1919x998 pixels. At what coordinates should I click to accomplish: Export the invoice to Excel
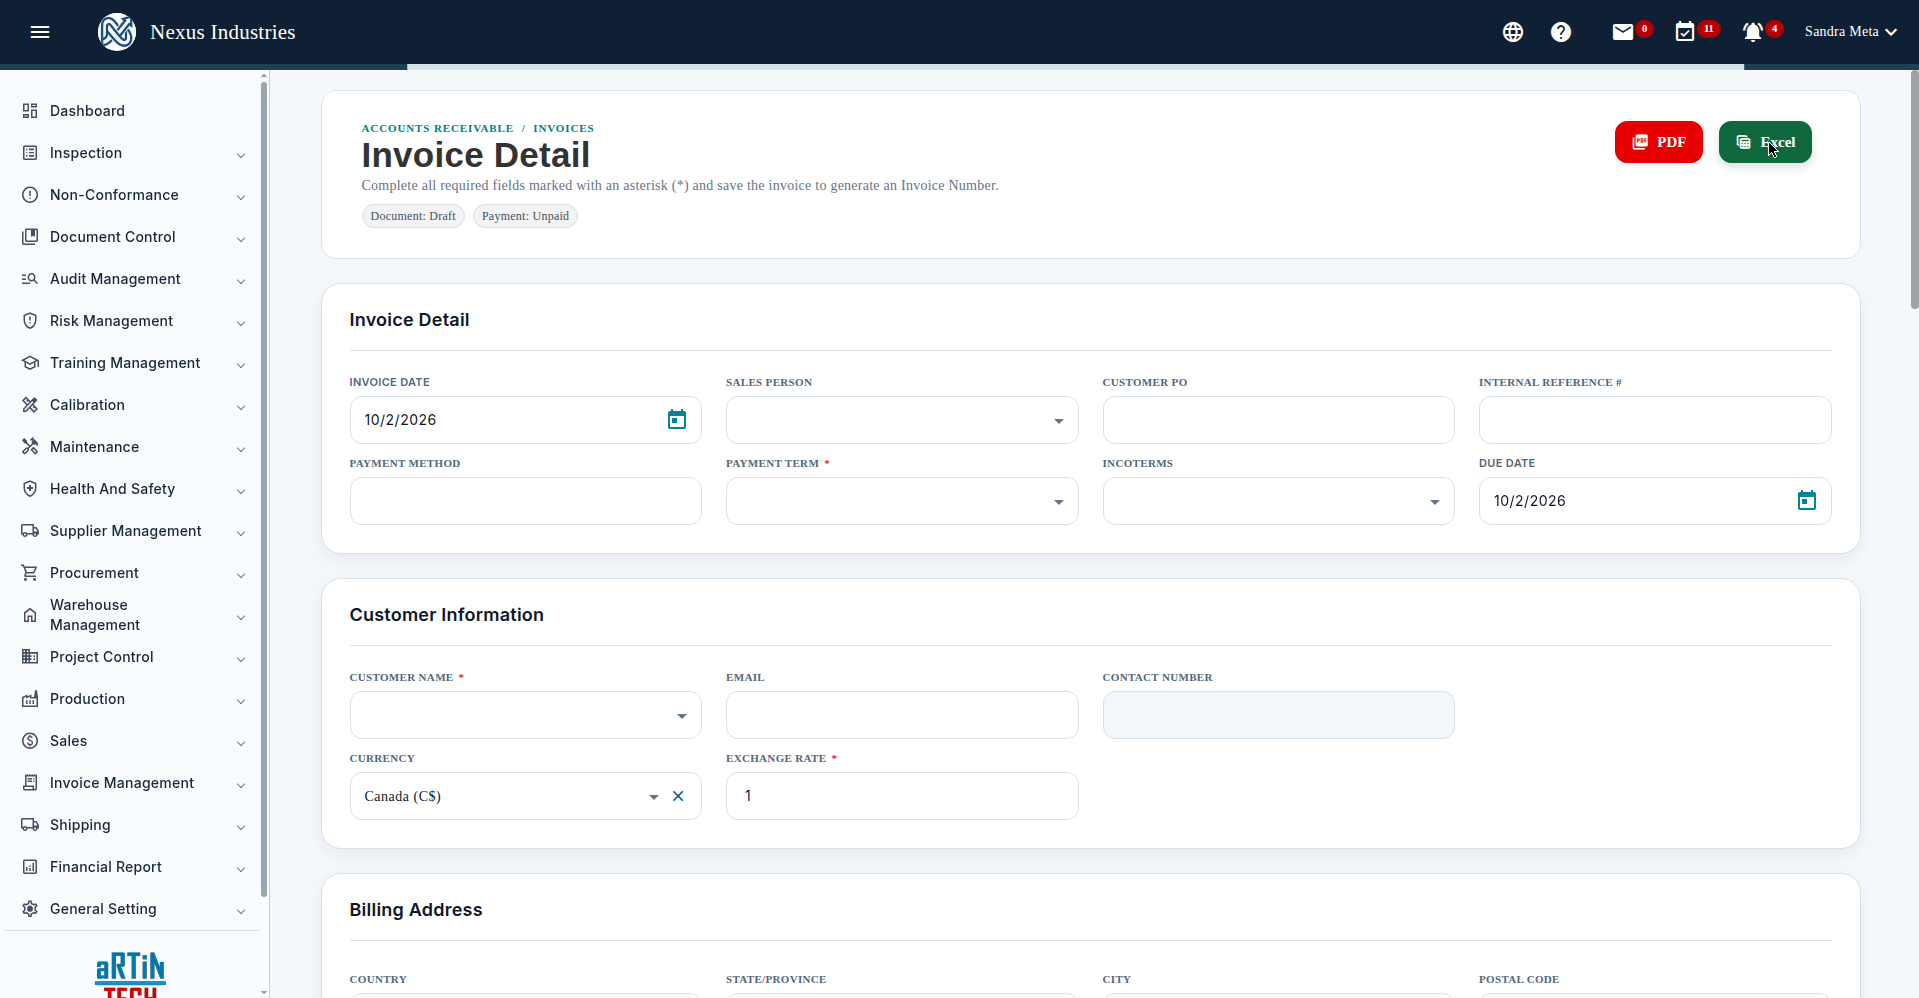pos(1765,142)
